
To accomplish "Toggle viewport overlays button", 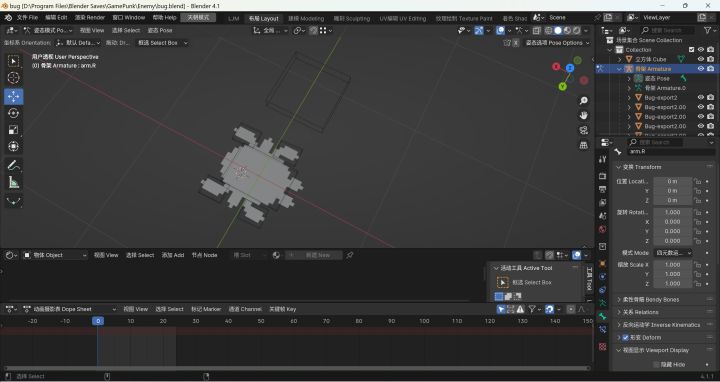I will 501,30.
